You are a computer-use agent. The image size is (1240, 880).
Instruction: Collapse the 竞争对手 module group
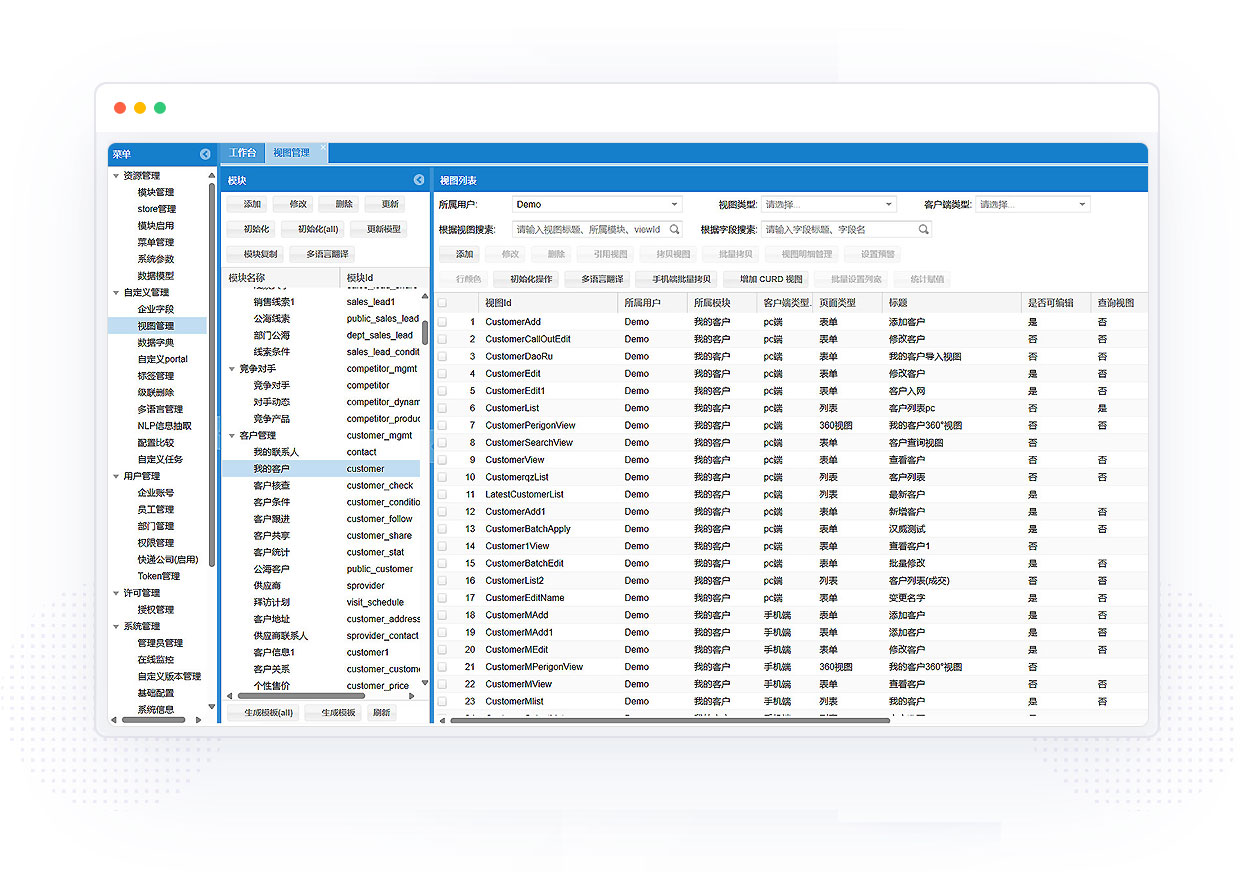pos(232,368)
